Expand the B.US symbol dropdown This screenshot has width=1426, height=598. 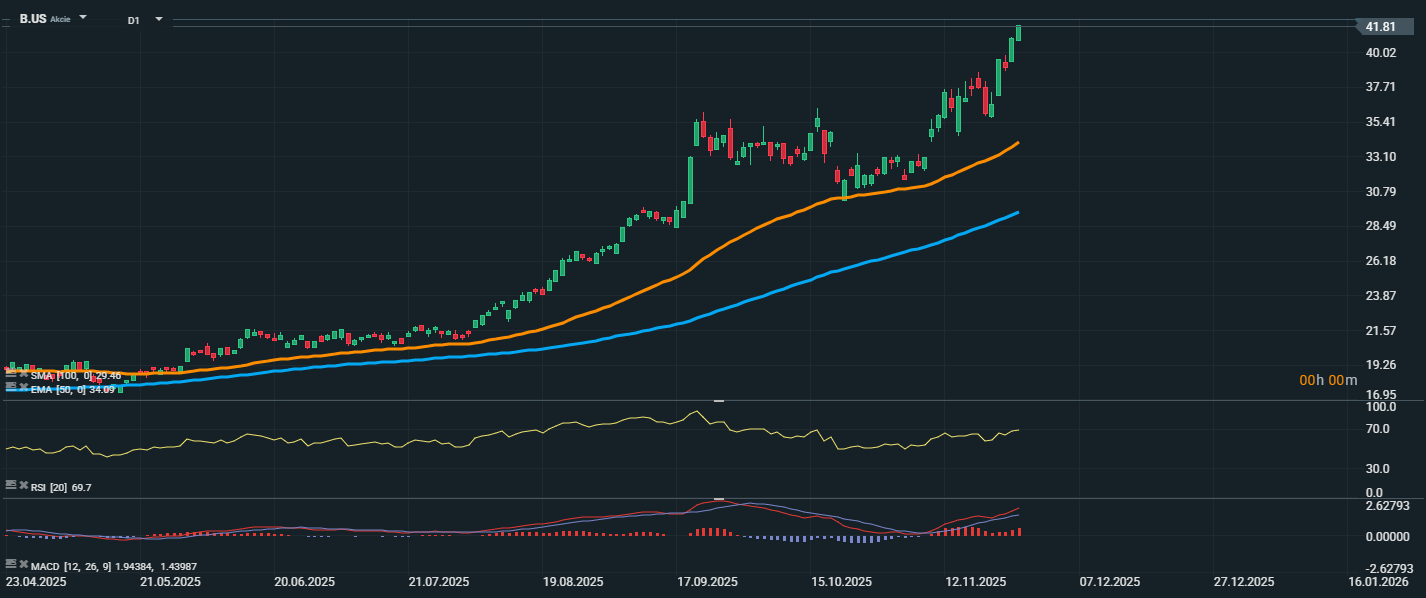[x=83, y=18]
